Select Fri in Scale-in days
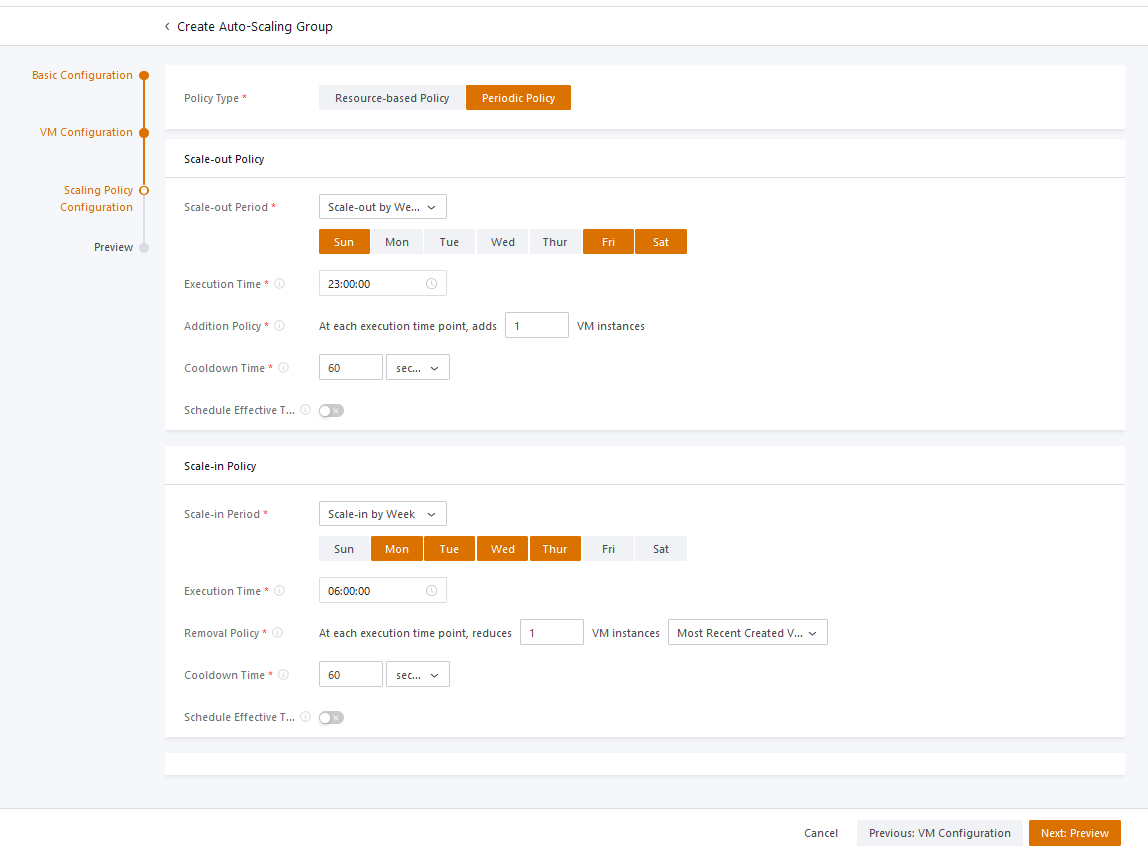 pyautogui.click(x=608, y=549)
